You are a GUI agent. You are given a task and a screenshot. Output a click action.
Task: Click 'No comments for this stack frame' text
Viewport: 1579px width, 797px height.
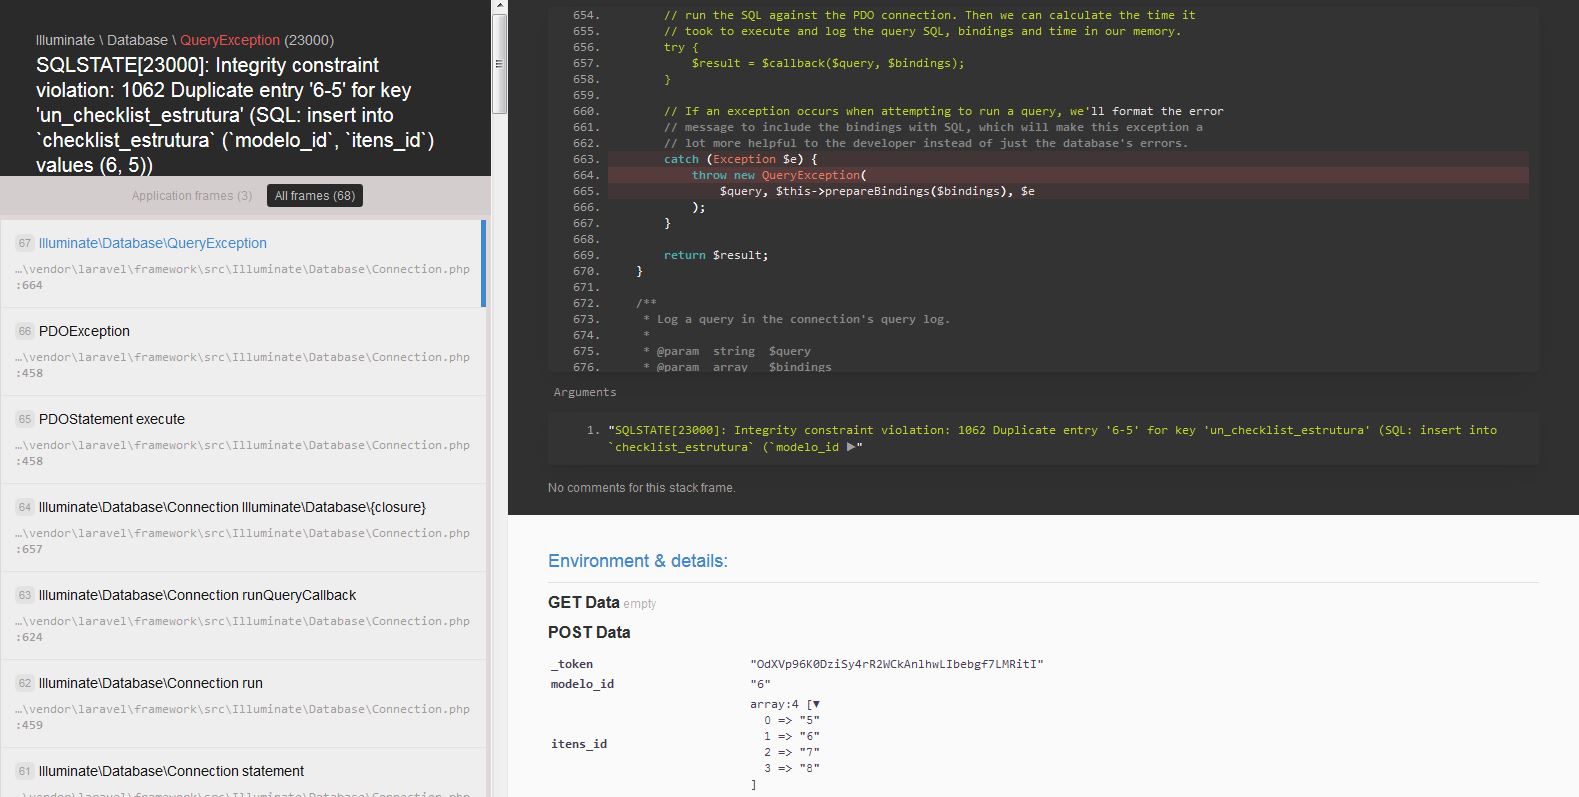coord(641,488)
